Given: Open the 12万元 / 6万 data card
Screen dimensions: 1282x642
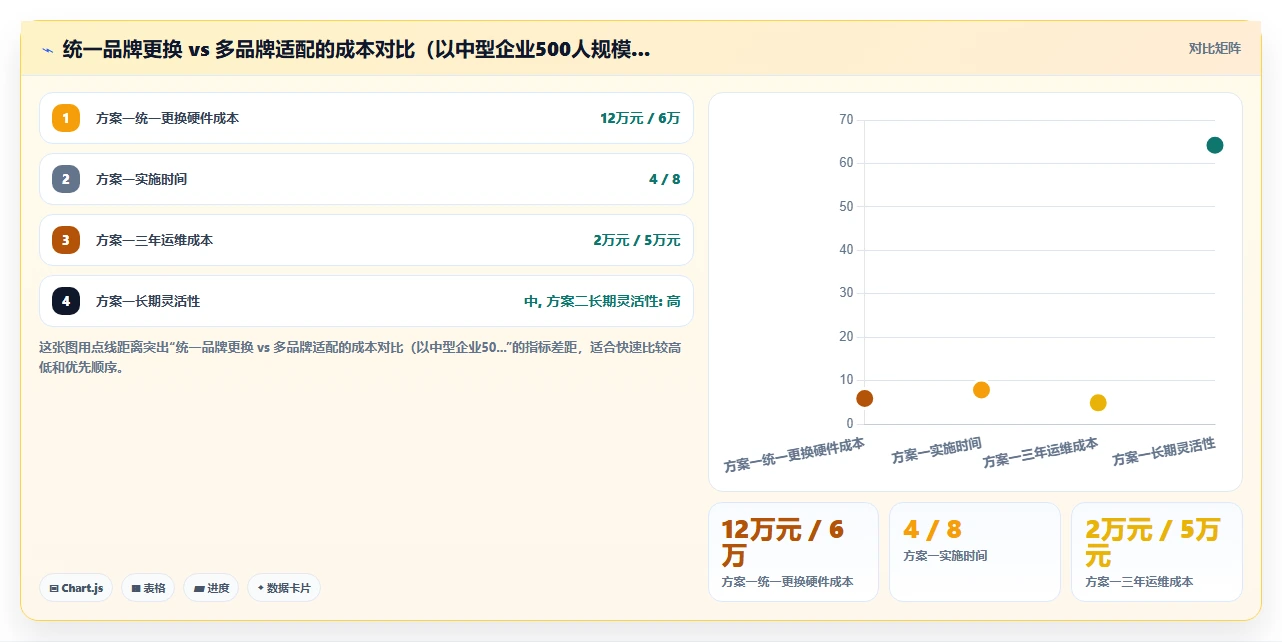Looking at the screenshot, I should tap(793, 552).
